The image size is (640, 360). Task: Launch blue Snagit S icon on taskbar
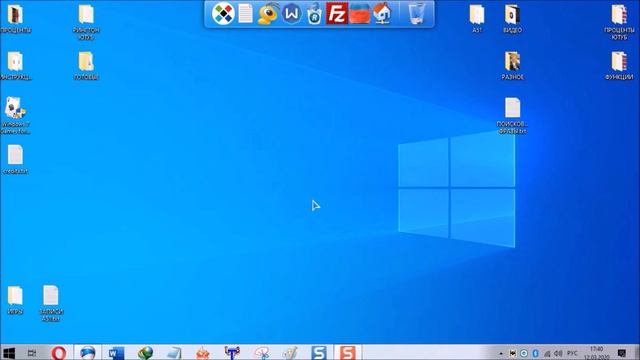[319, 353]
